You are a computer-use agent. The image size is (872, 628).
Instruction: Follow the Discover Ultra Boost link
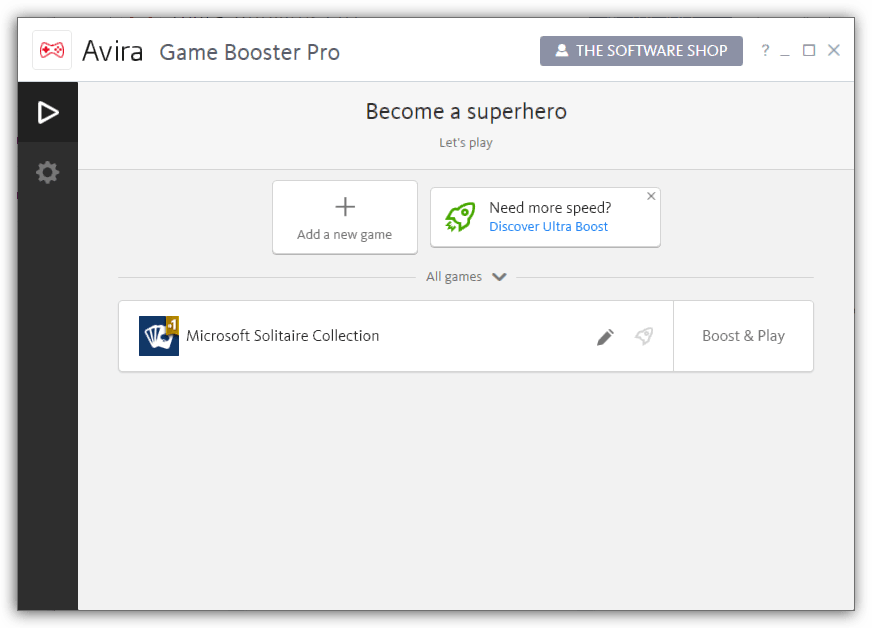[548, 227]
